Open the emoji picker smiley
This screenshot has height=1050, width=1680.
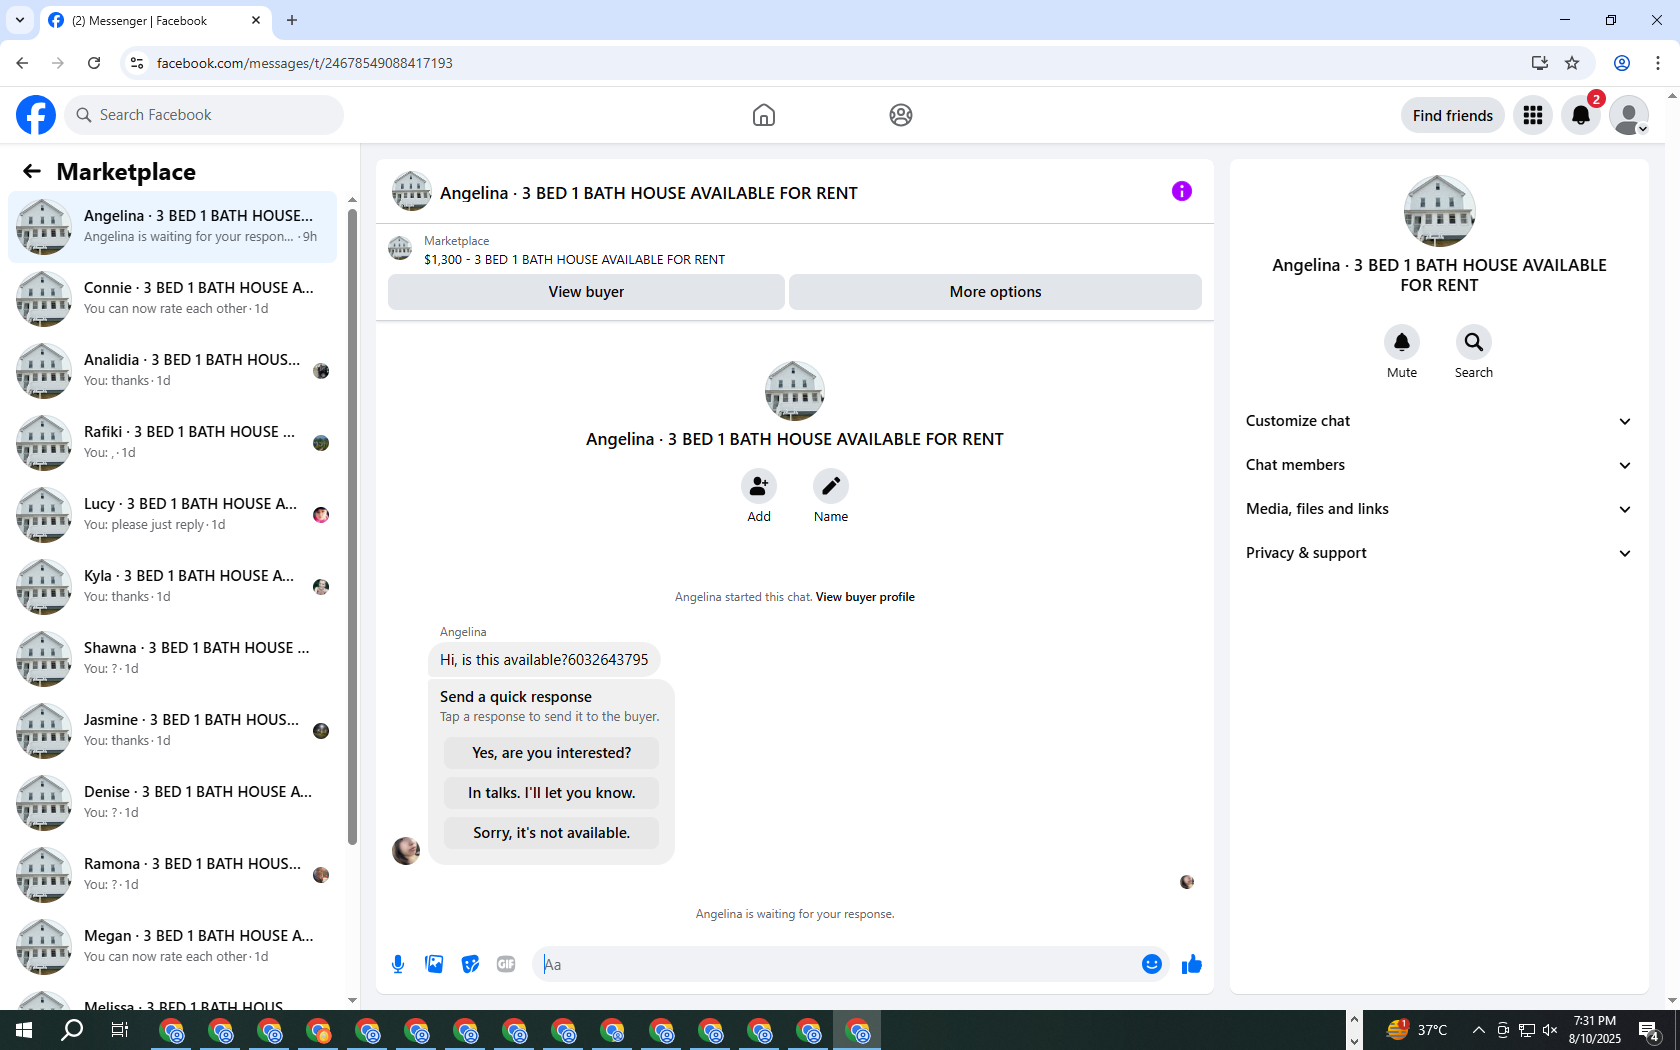(1152, 964)
